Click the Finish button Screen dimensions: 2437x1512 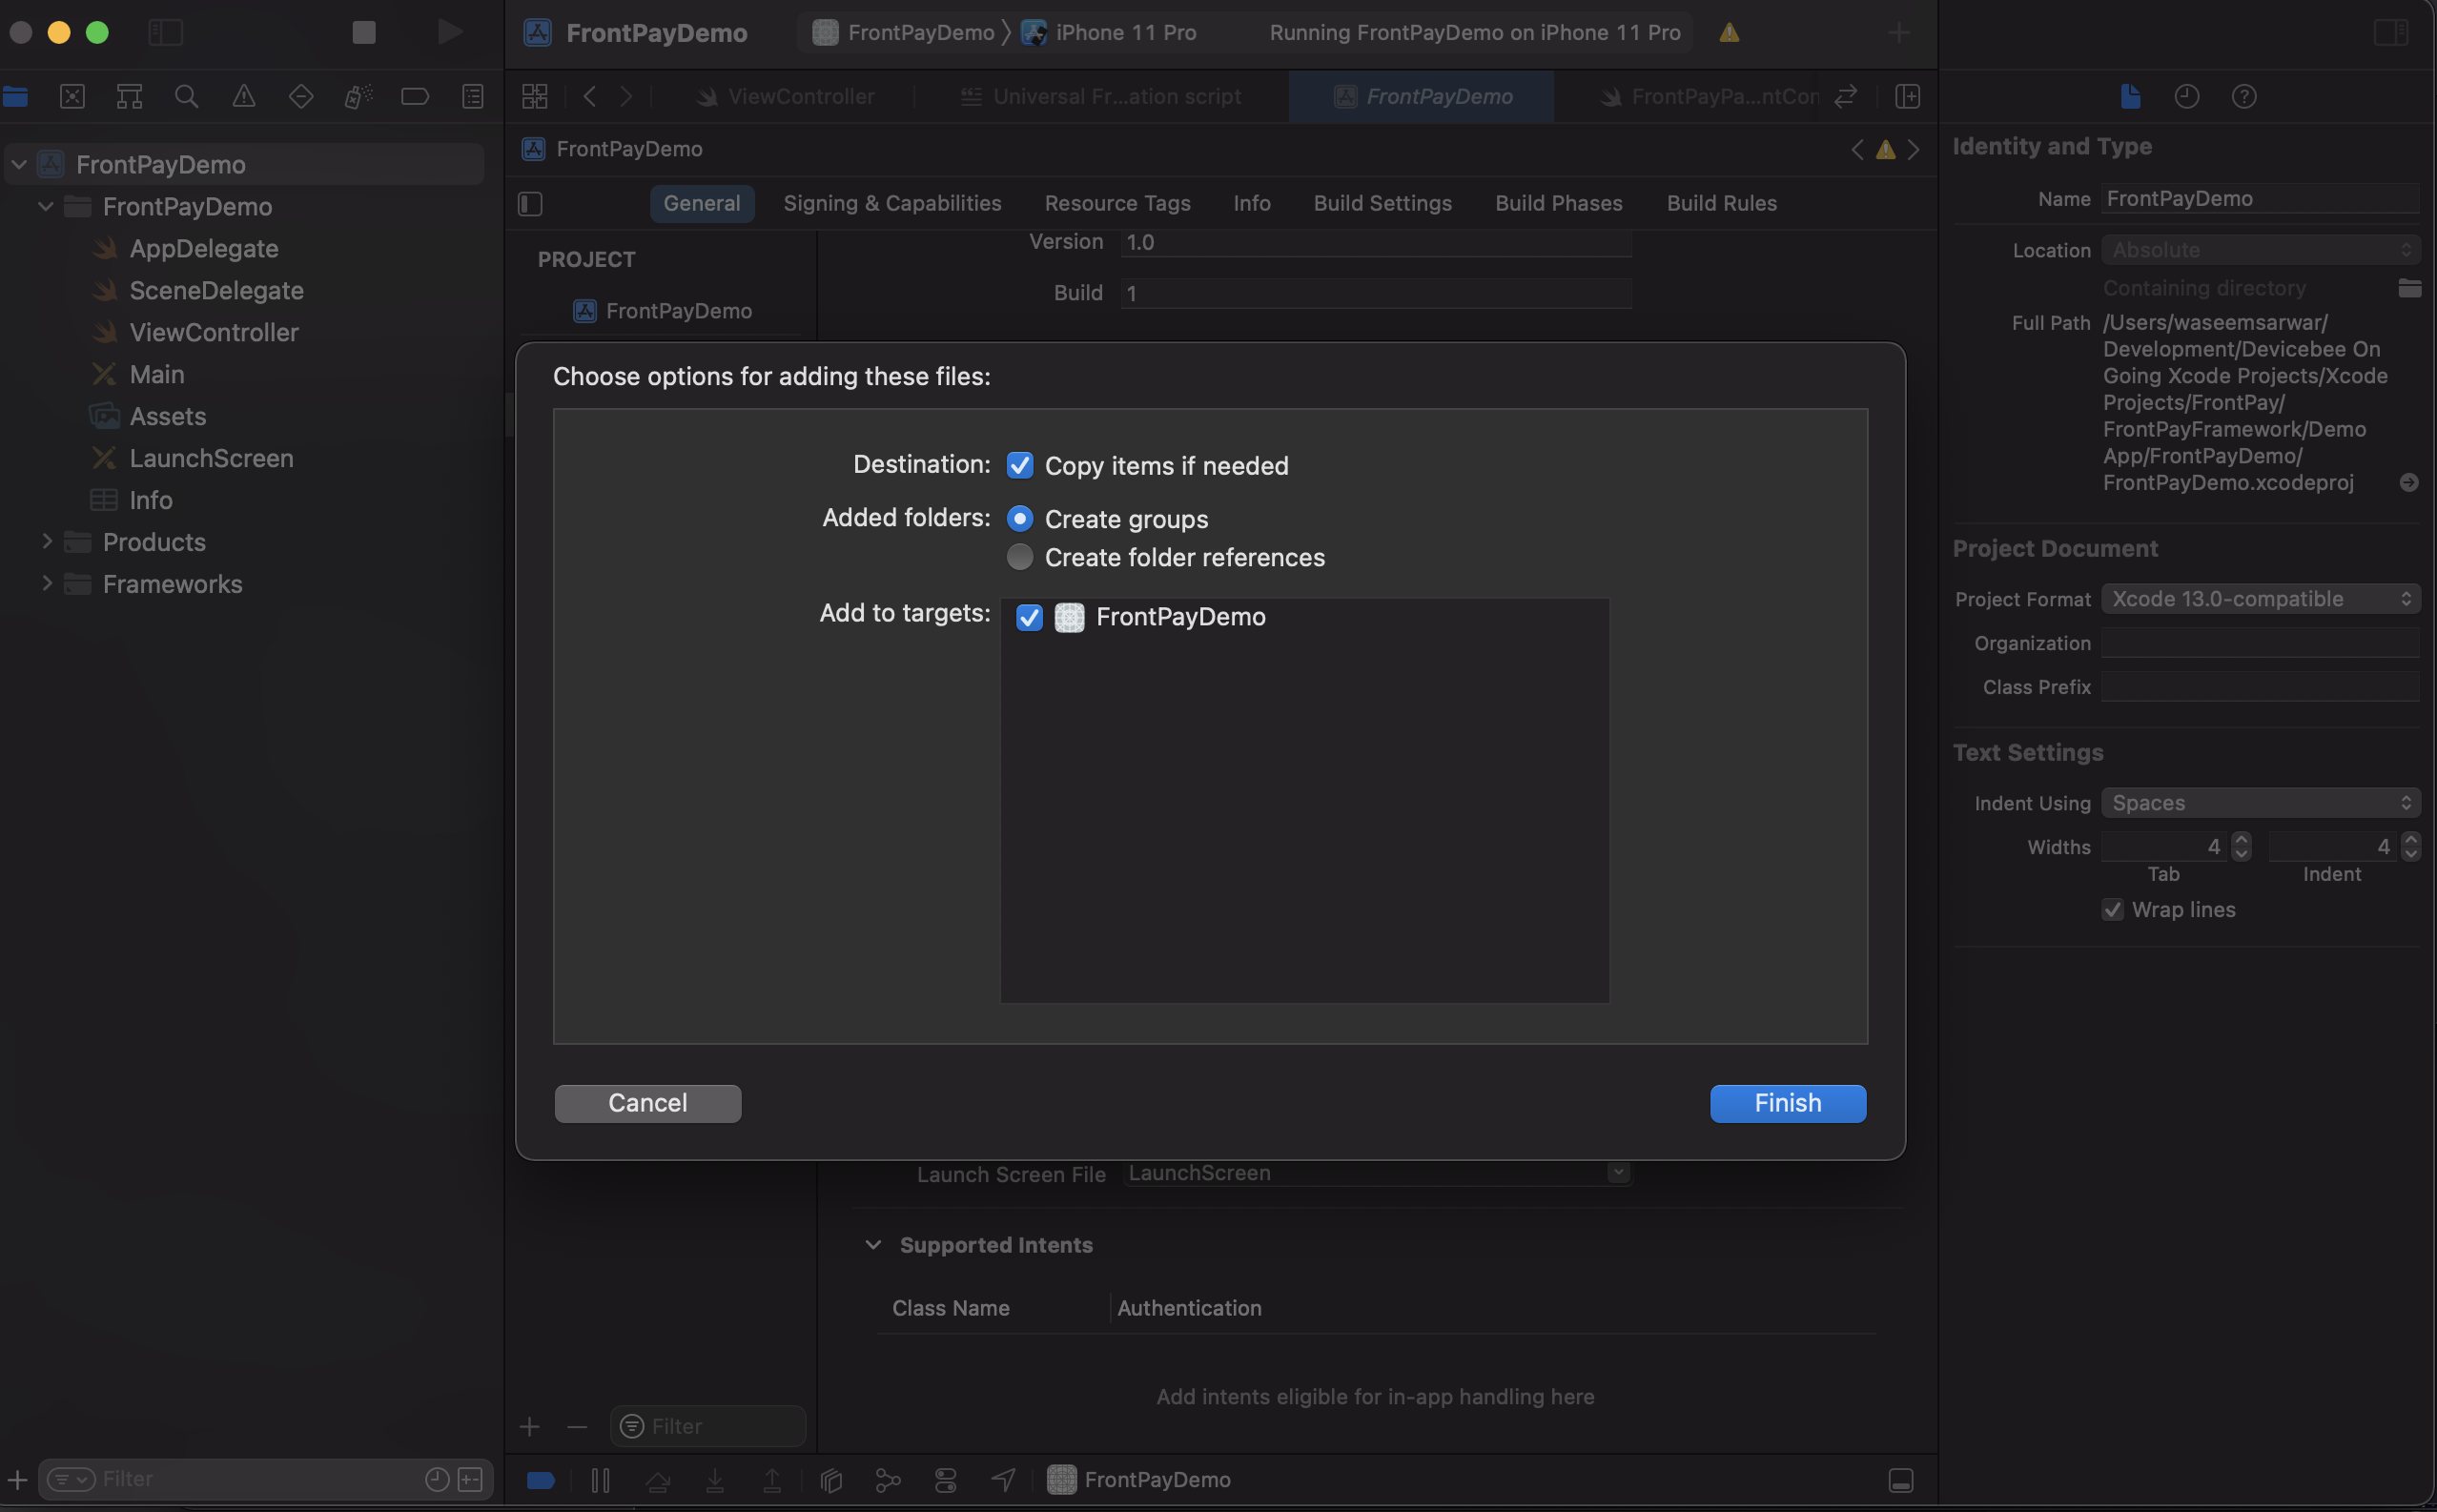1787,1103
